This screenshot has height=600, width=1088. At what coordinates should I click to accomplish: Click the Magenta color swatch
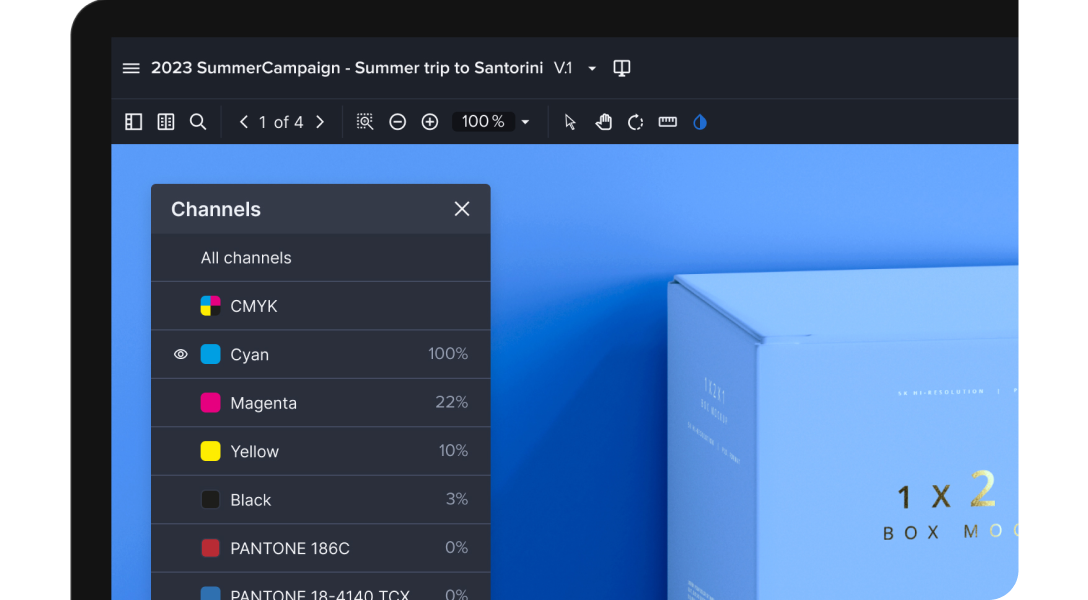(x=210, y=403)
